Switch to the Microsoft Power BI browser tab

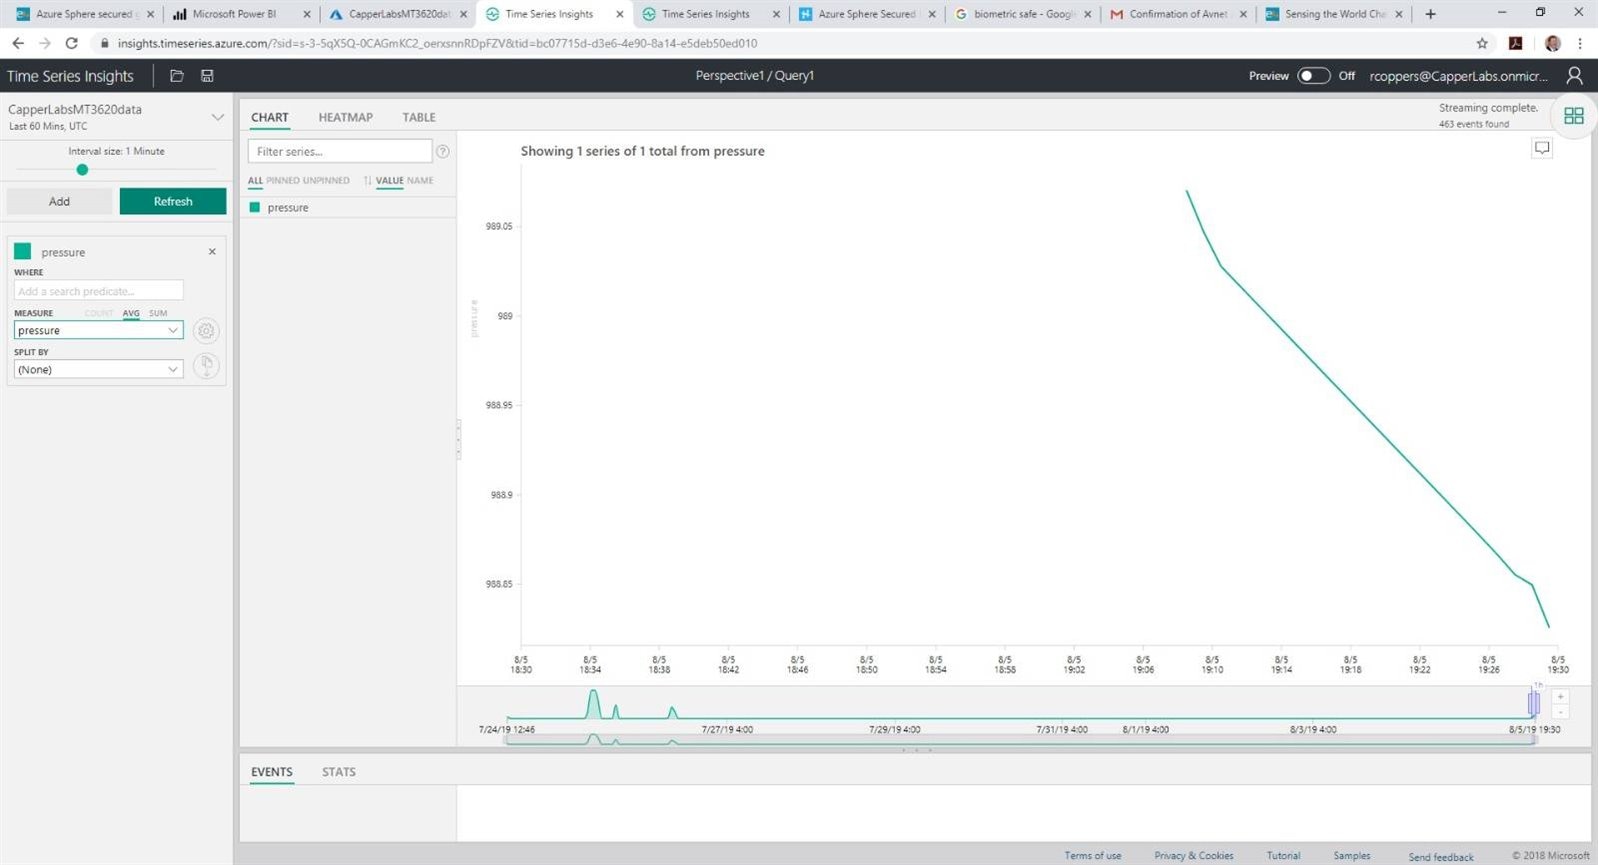(x=235, y=14)
